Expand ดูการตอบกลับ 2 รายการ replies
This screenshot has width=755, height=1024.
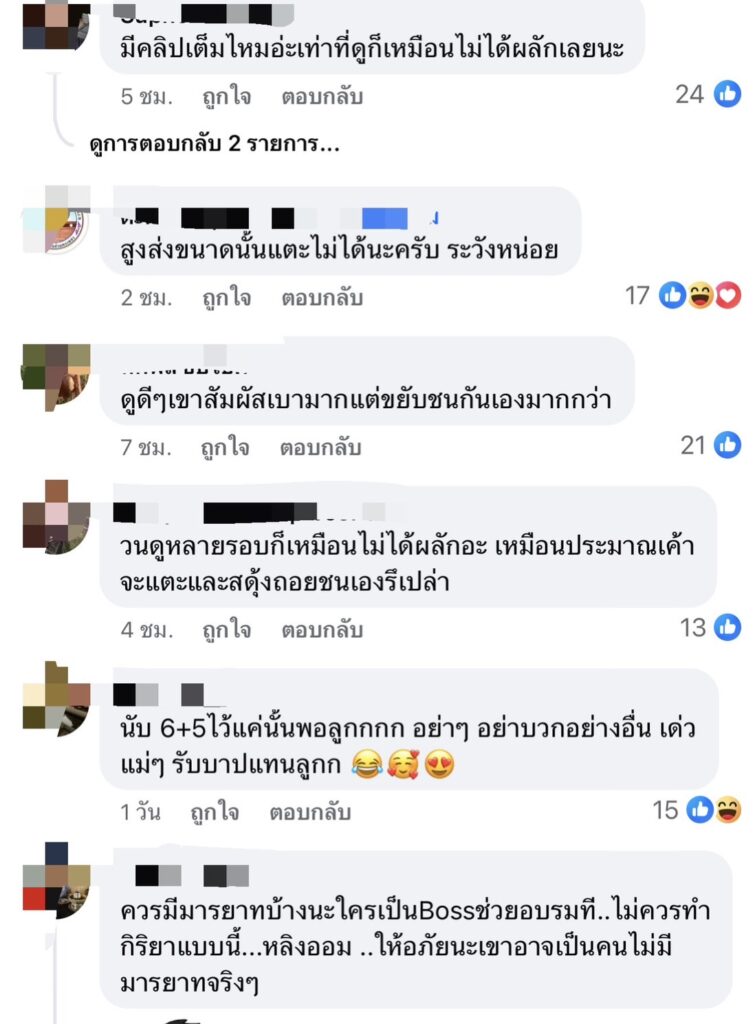pyautogui.click(x=214, y=143)
